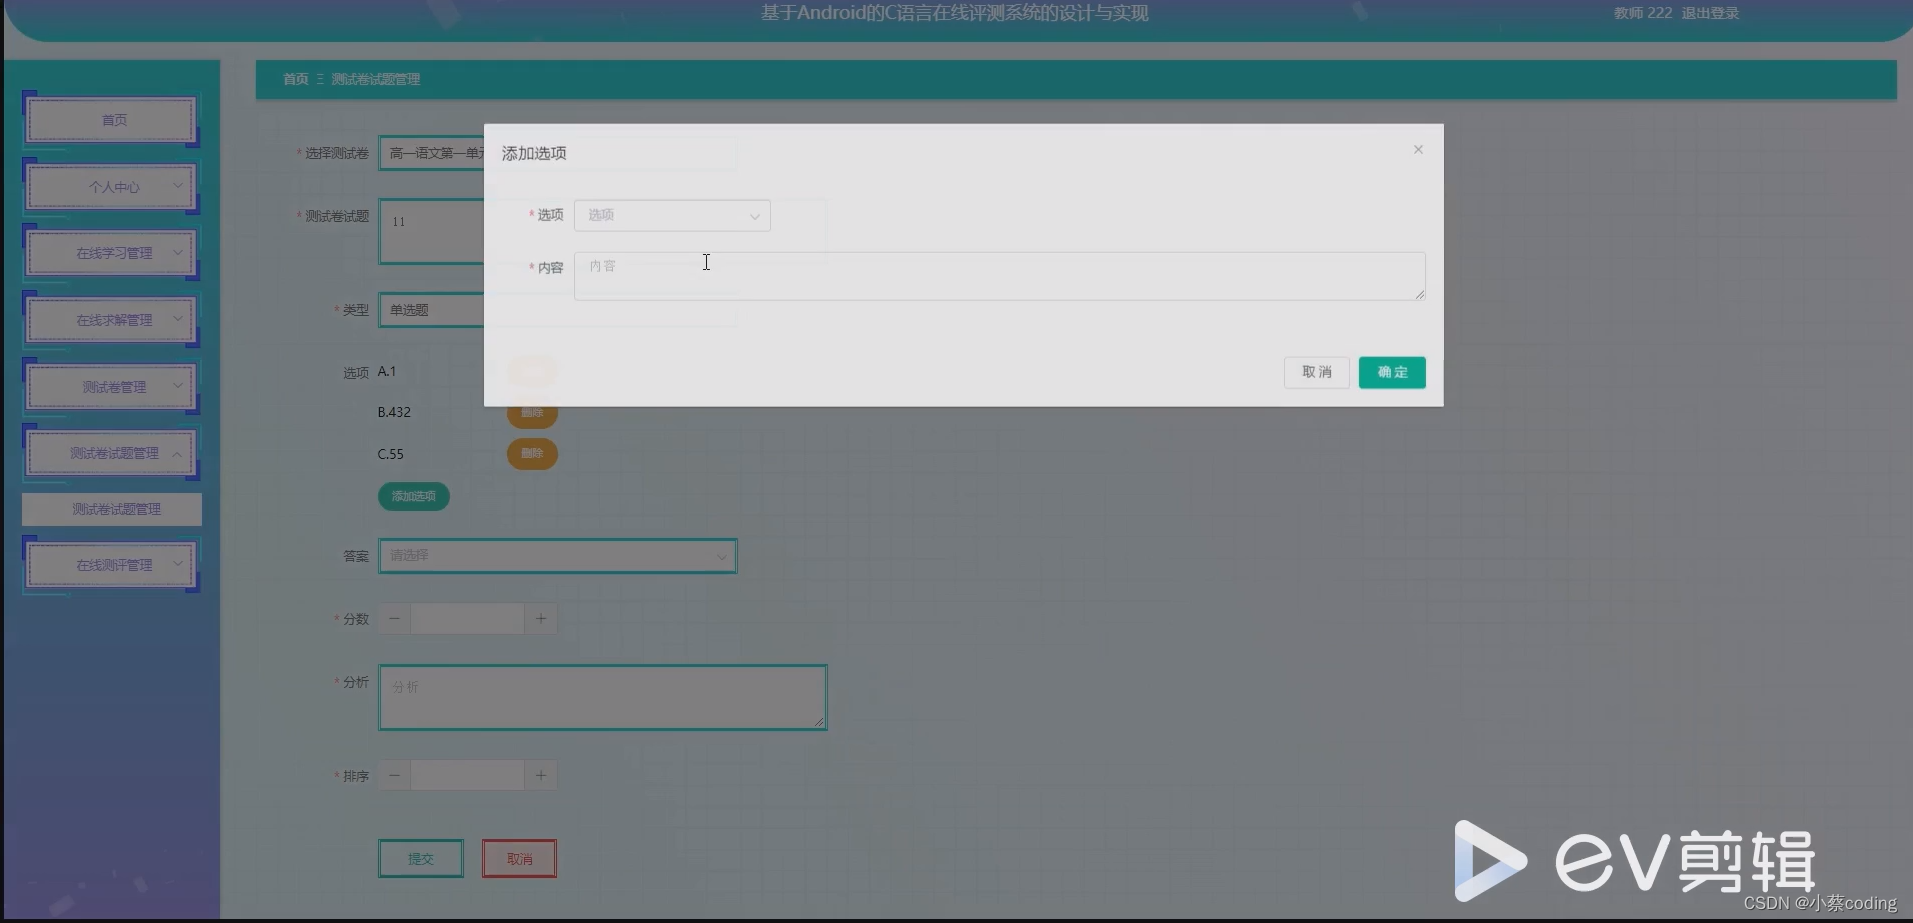
Task: Expand the 在线求解管理 menu
Action: pos(111,320)
